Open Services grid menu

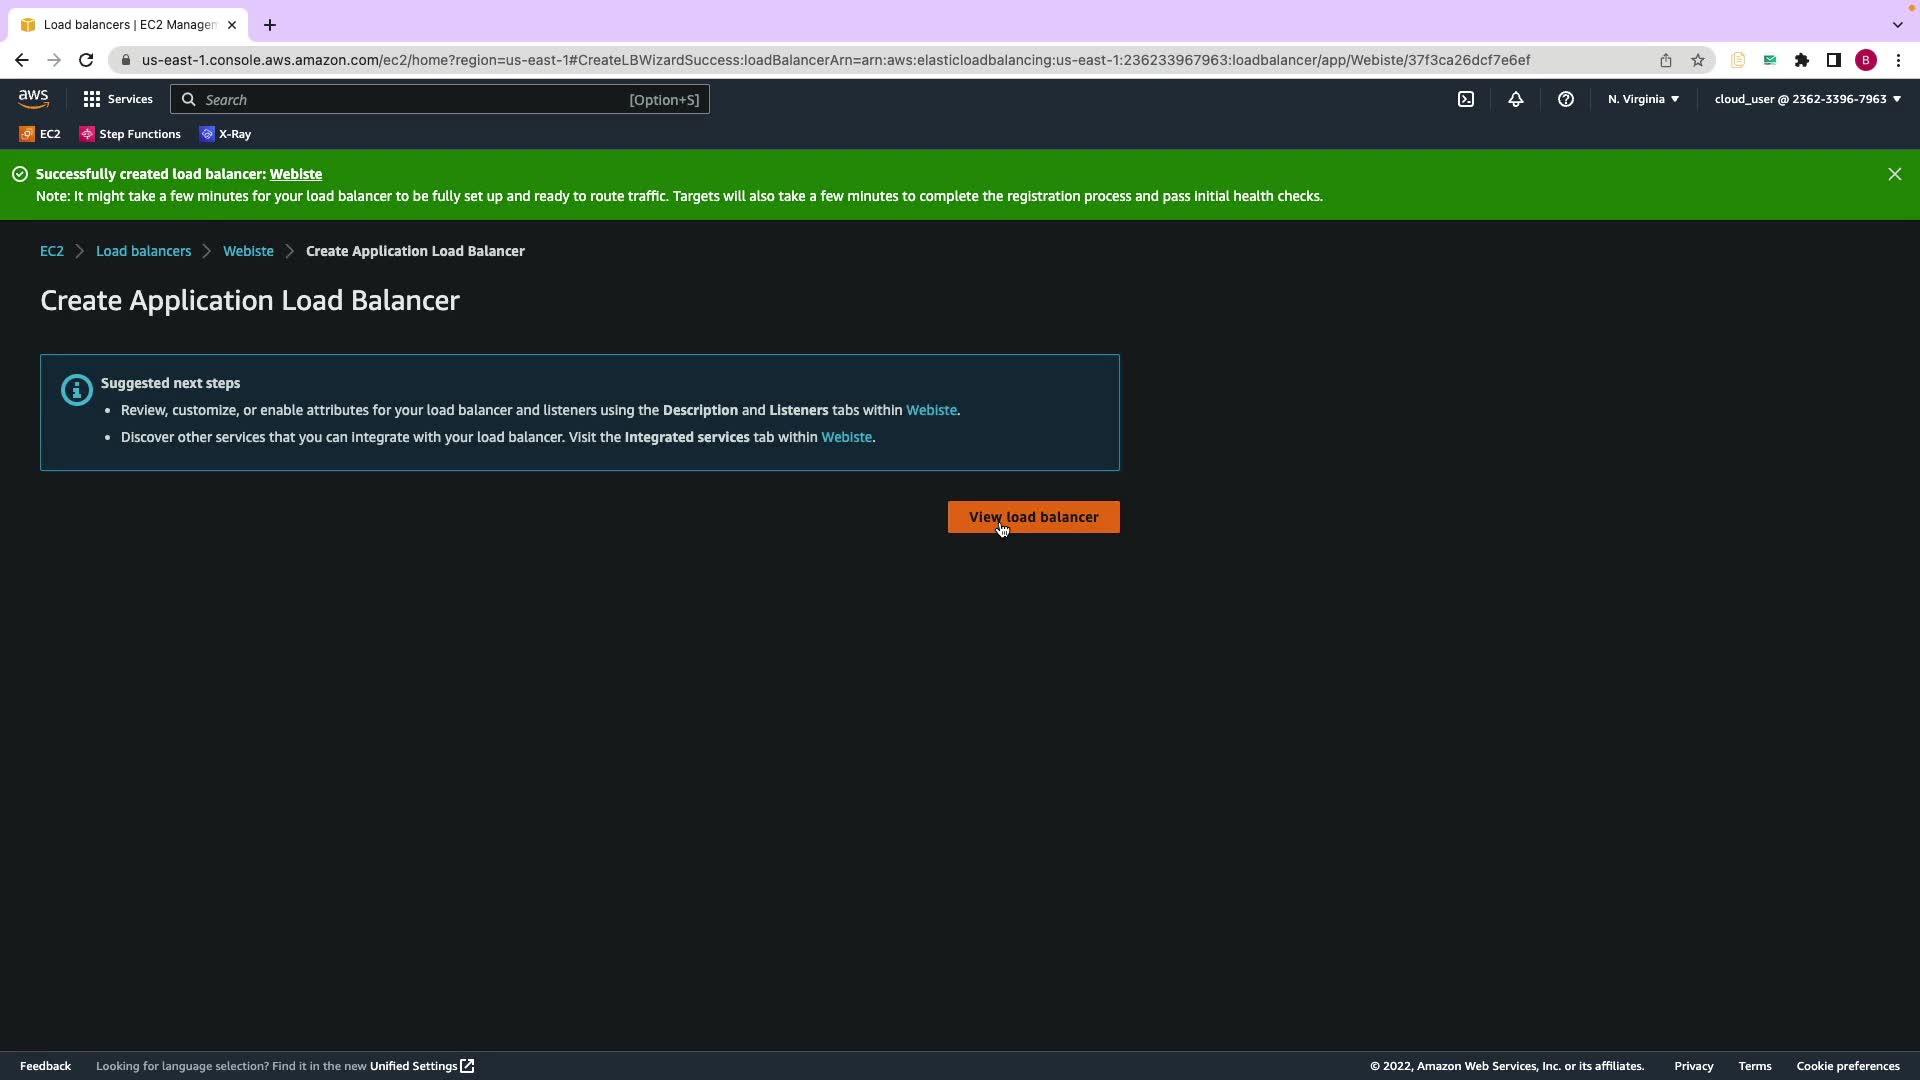[118, 99]
